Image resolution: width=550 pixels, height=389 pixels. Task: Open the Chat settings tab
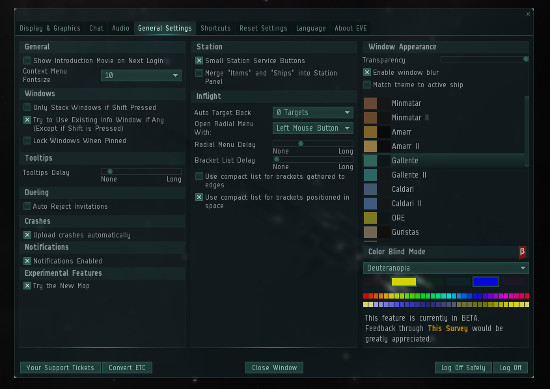[96, 28]
